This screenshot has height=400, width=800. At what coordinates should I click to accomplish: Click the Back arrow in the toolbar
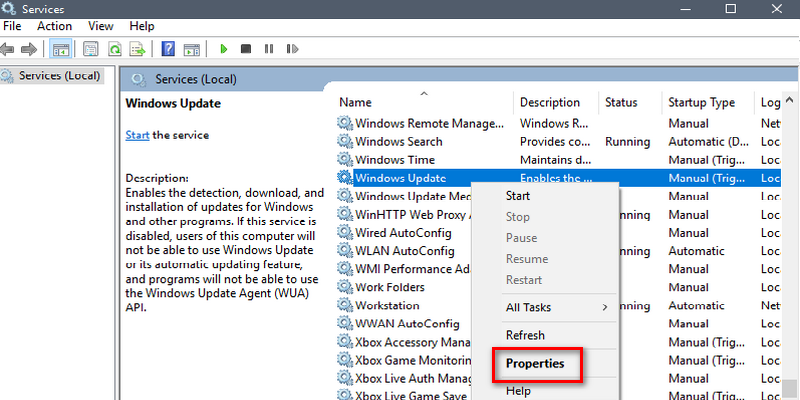click(x=9, y=48)
